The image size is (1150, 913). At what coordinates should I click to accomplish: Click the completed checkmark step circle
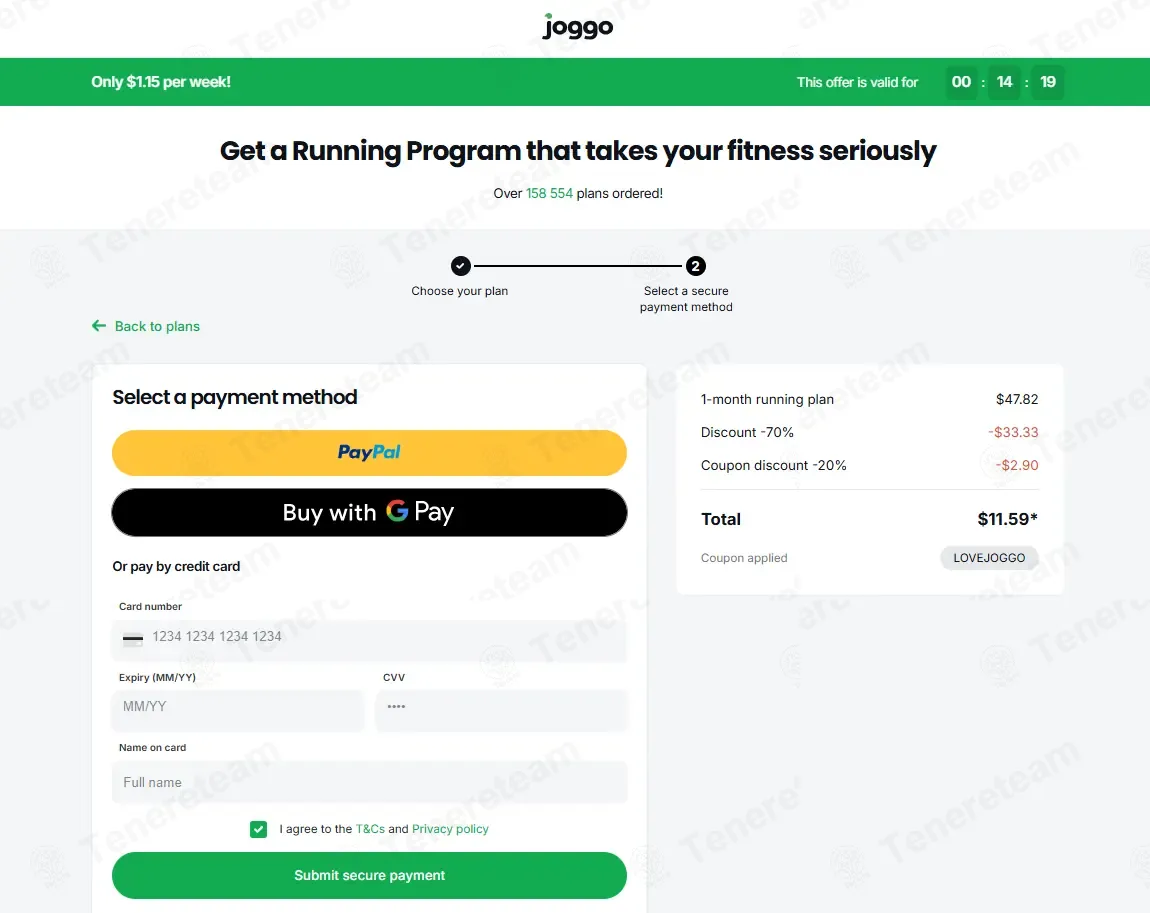(x=461, y=265)
